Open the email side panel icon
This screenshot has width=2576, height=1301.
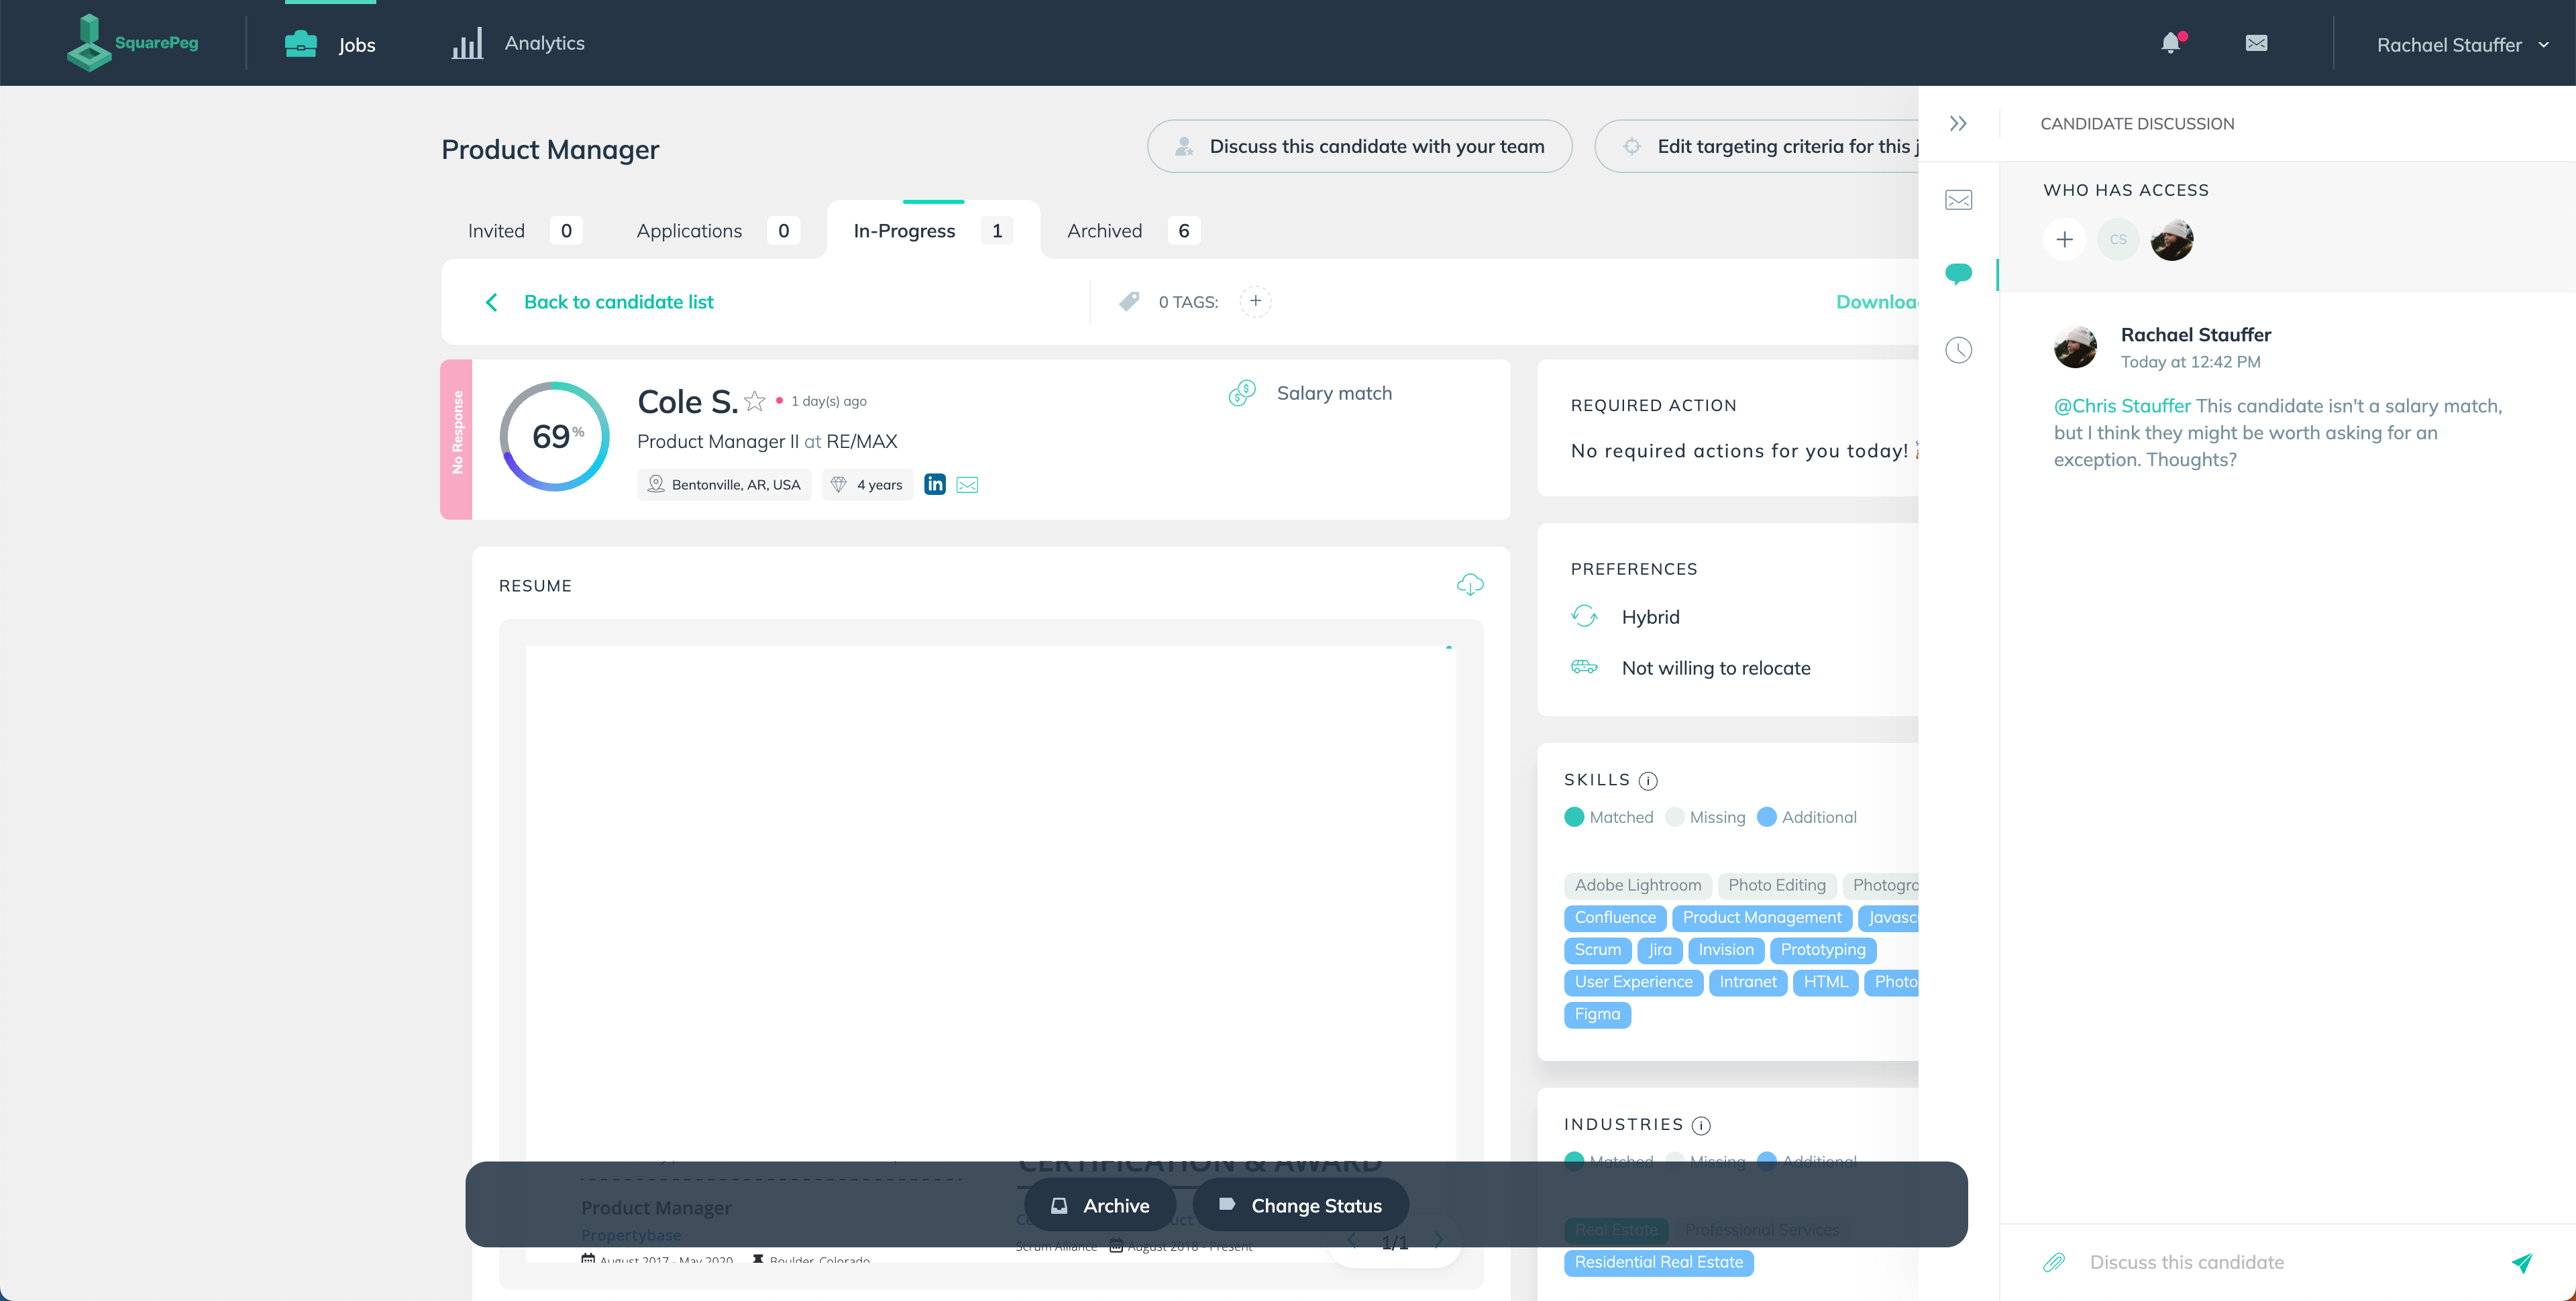1958,200
